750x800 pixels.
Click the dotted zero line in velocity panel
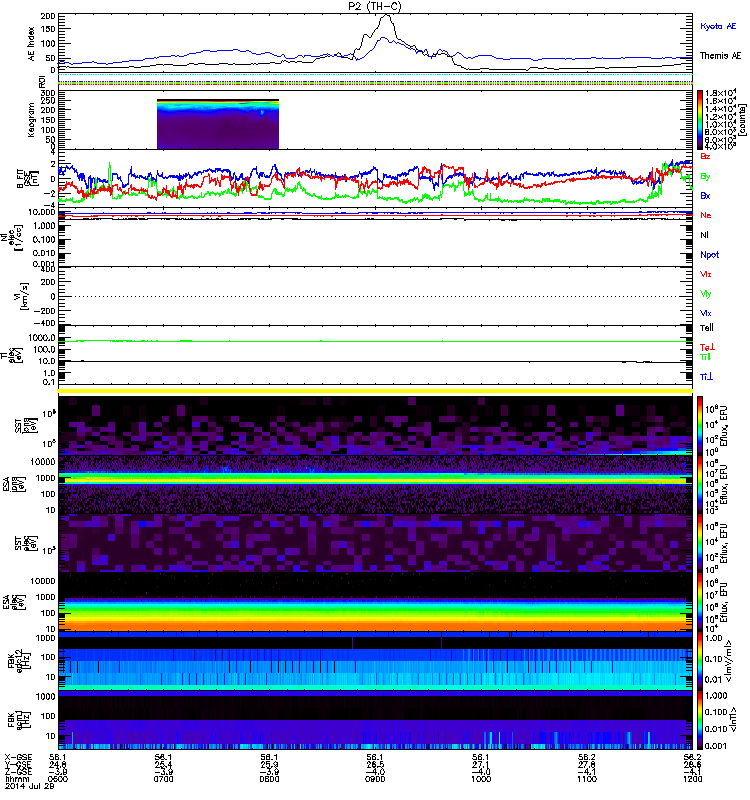coord(375,296)
